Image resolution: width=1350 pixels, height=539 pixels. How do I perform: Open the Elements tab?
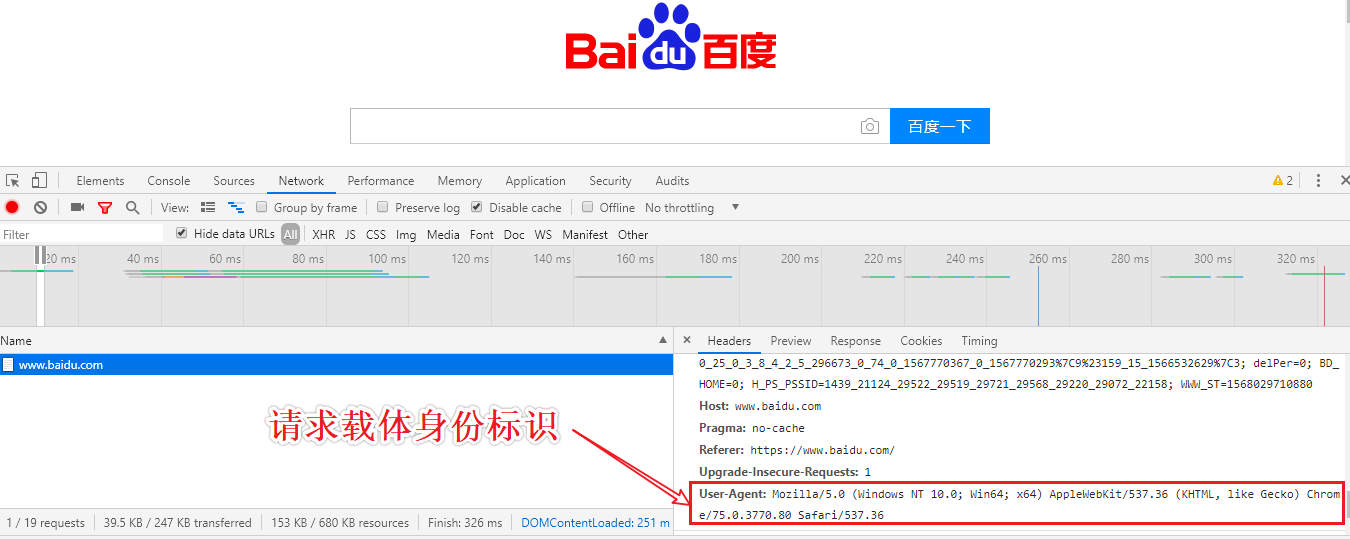100,181
